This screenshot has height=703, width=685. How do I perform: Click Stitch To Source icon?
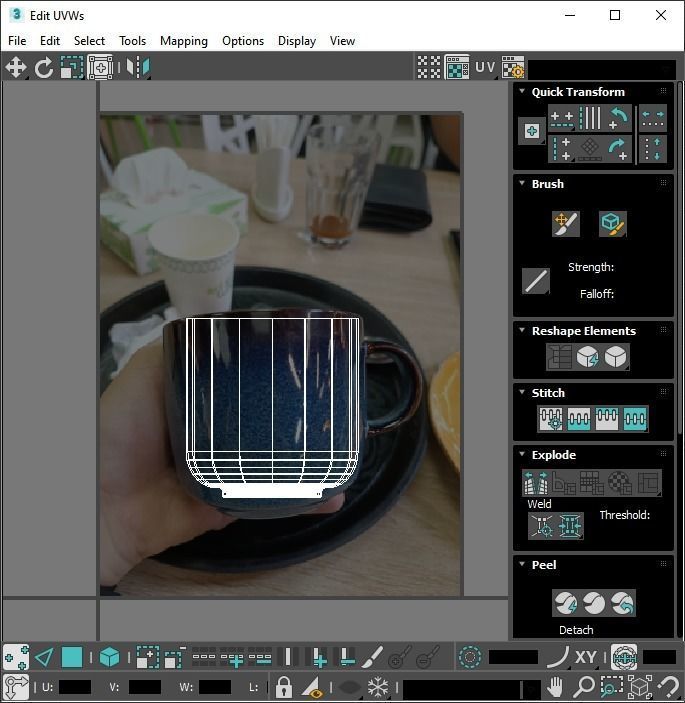click(607, 419)
